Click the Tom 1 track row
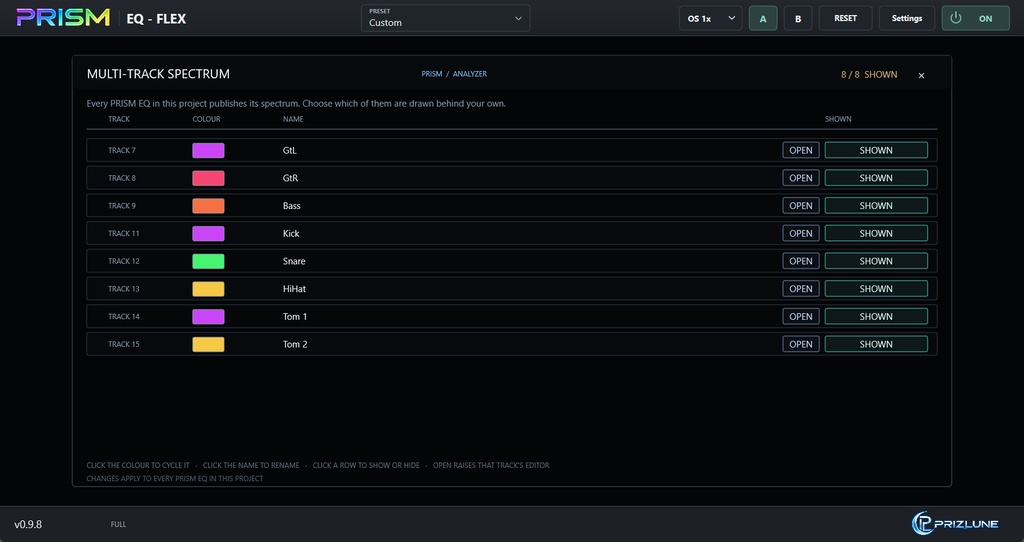 pos(511,317)
